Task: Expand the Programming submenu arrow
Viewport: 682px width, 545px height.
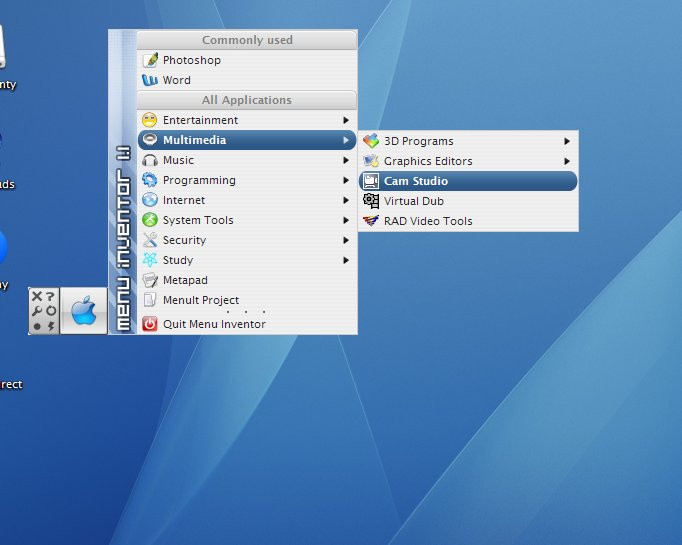Action: (346, 180)
